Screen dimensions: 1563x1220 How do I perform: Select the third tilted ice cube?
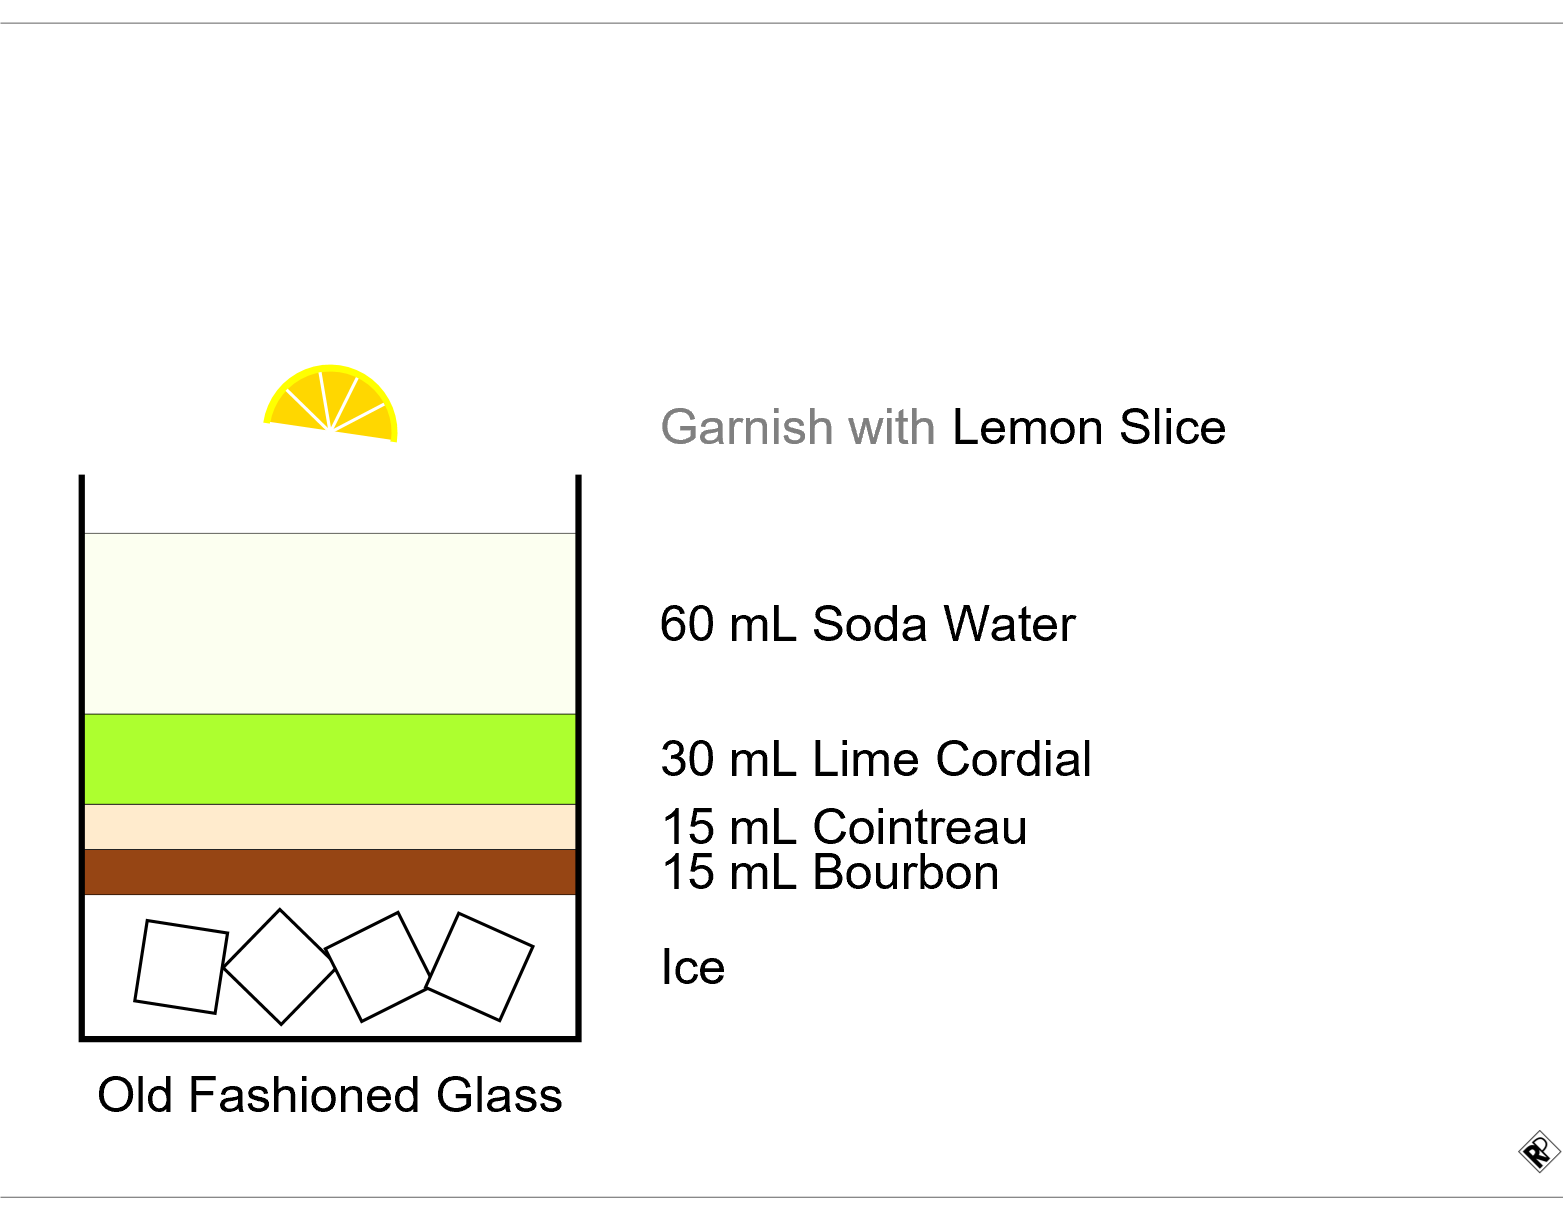click(x=379, y=966)
